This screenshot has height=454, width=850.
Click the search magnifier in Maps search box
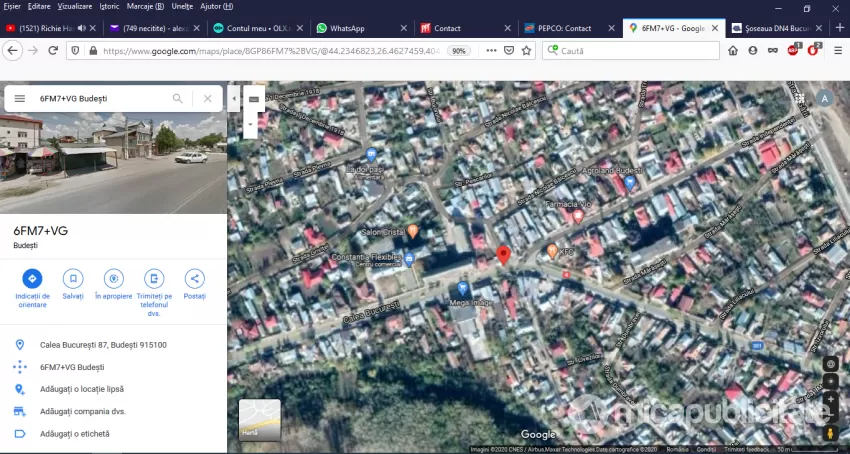[177, 99]
